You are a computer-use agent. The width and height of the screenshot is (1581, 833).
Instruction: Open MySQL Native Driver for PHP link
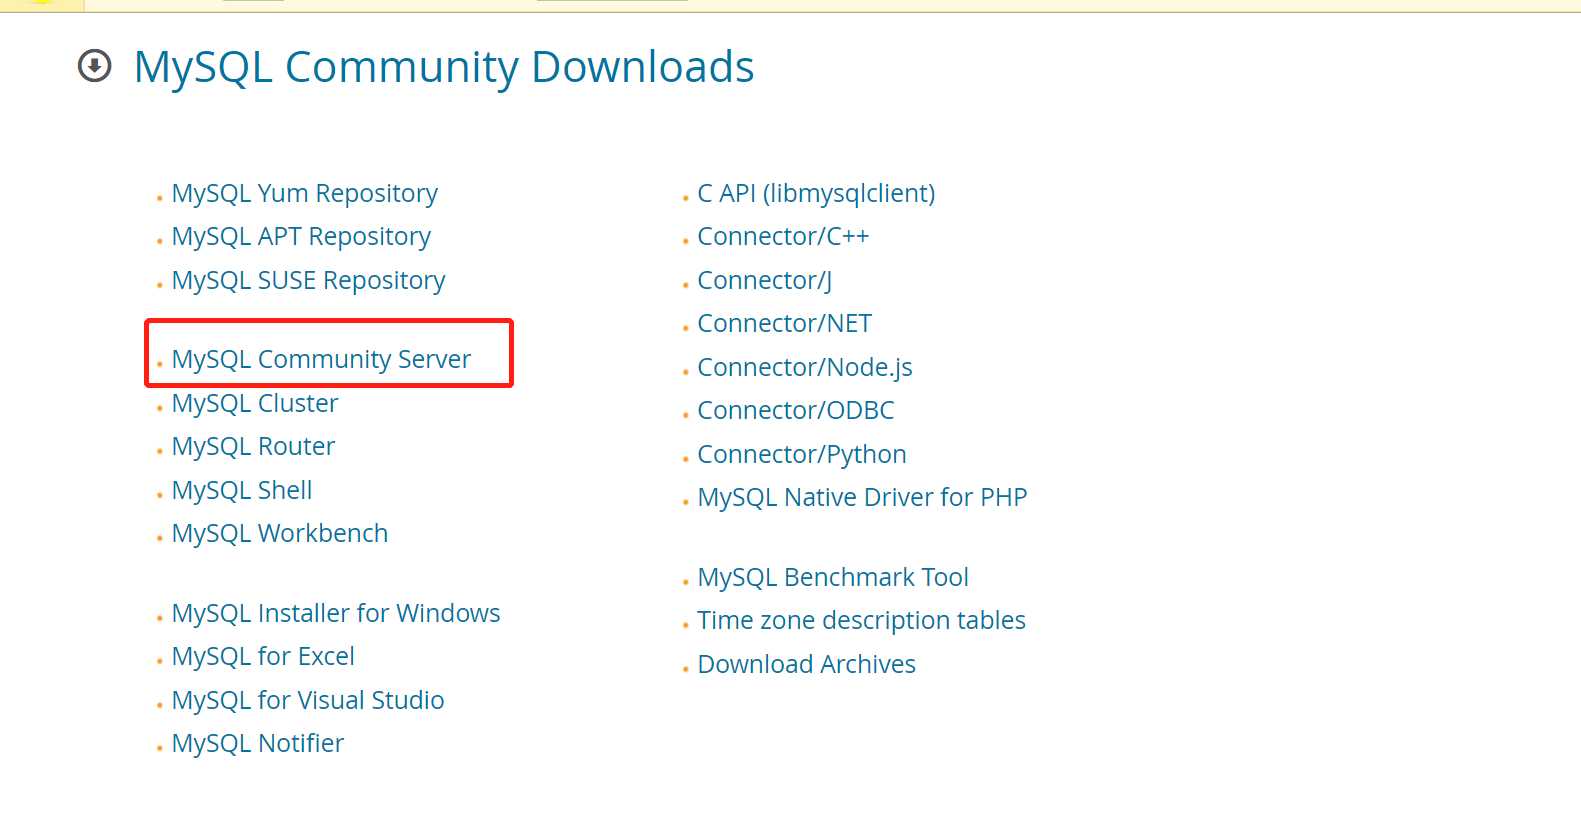click(x=863, y=497)
